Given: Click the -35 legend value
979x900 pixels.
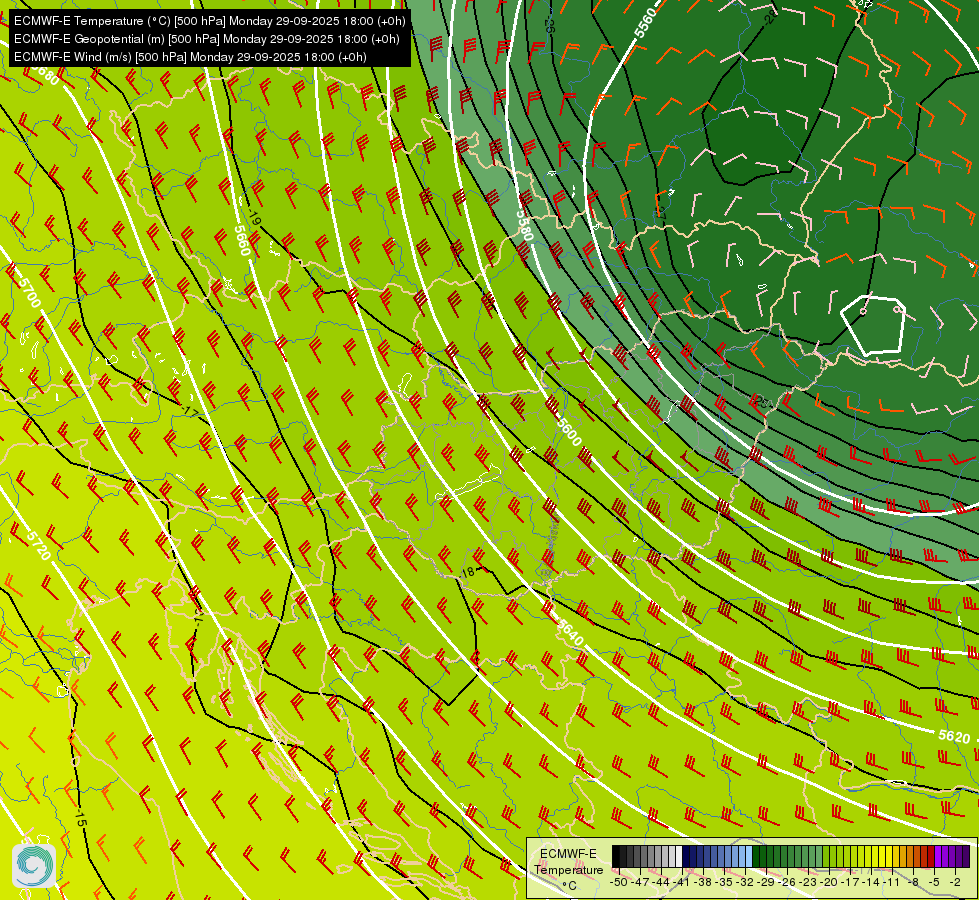Looking at the screenshot, I should 724,882.
